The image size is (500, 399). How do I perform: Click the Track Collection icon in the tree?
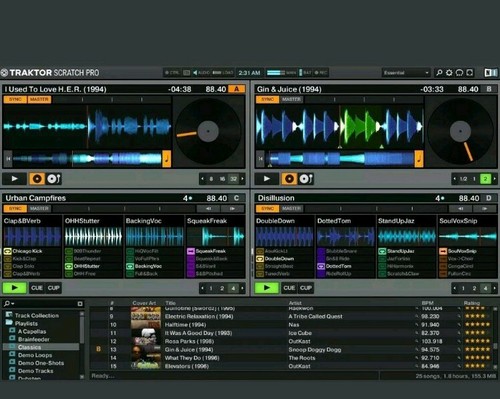9,315
